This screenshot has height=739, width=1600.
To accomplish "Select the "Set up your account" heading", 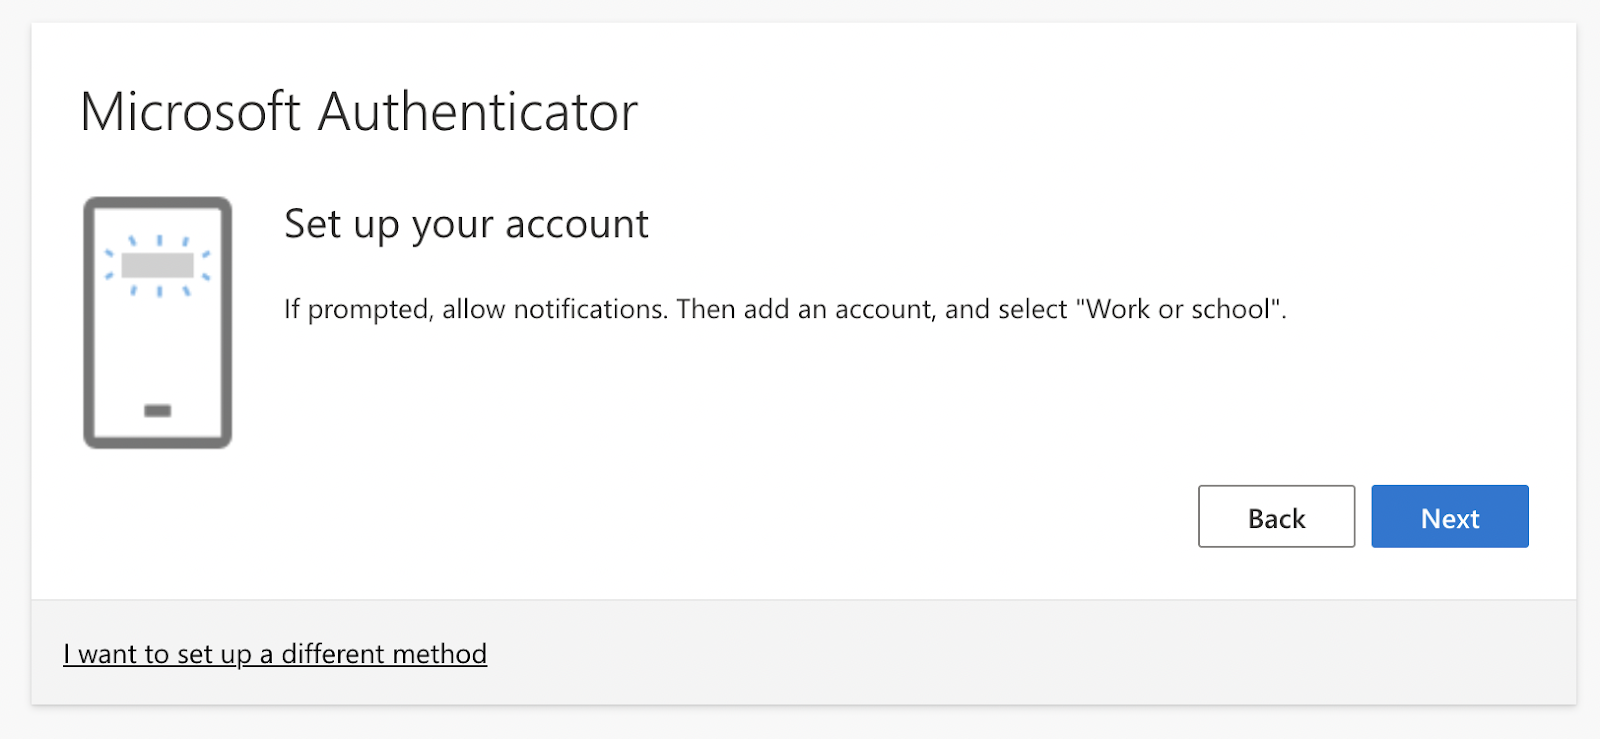I will click(x=466, y=224).
